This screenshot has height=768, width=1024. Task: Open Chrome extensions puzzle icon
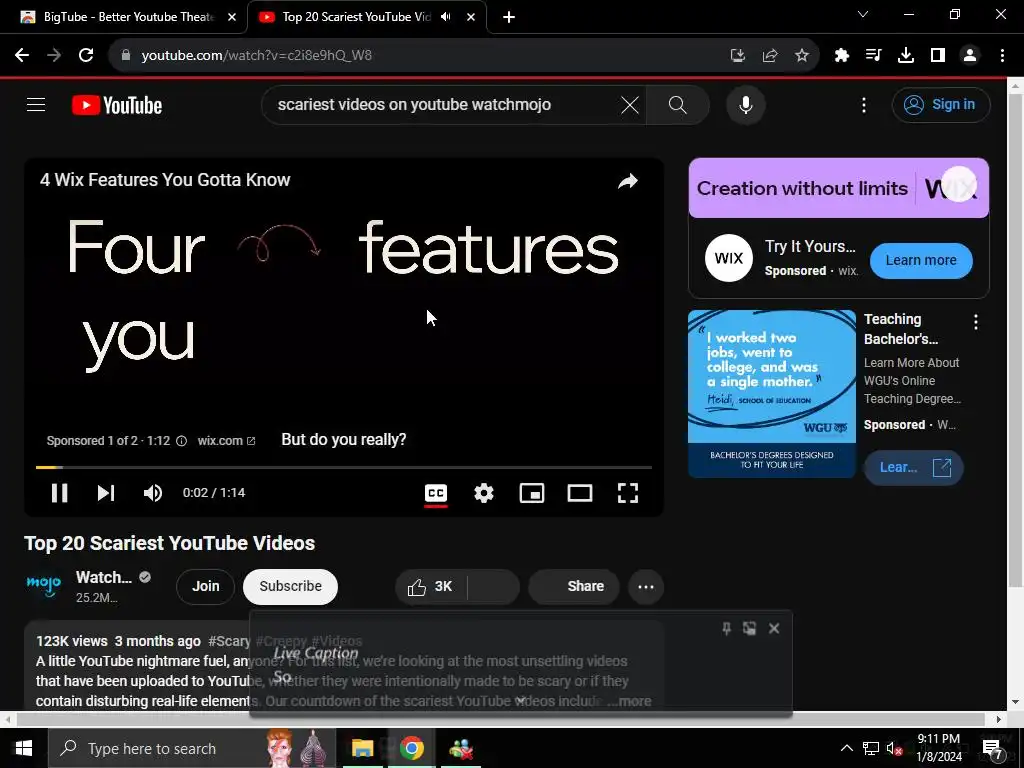tap(842, 56)
